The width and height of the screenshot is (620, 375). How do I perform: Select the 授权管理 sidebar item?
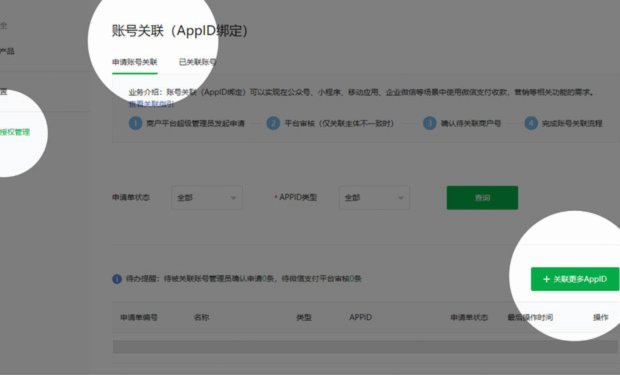coord(14,132)
